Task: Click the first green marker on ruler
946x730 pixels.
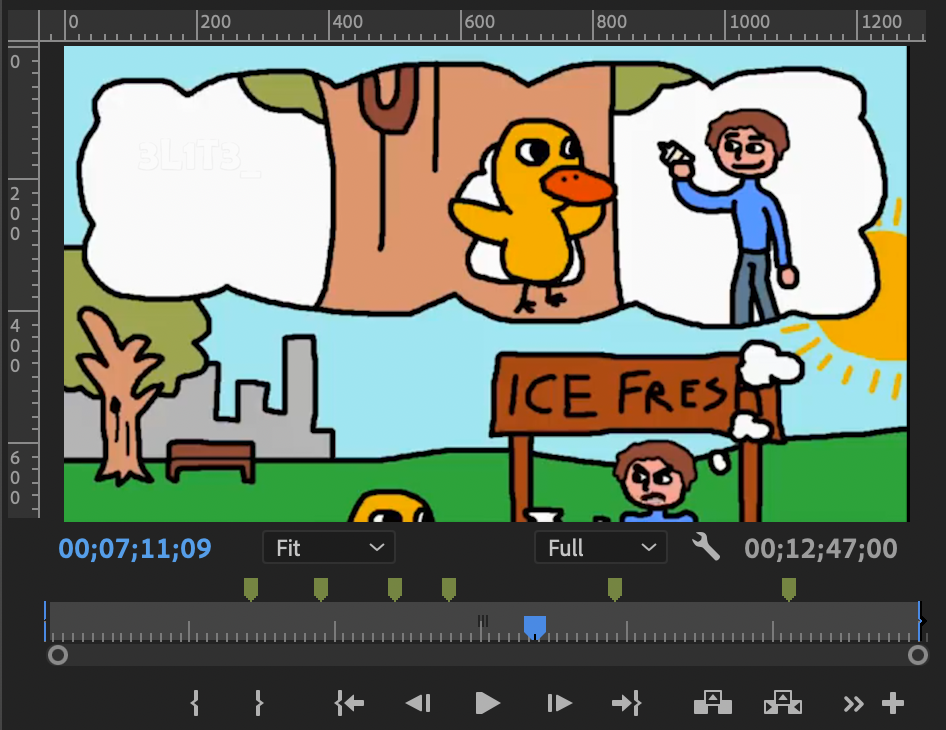Action: pos(251,589)
